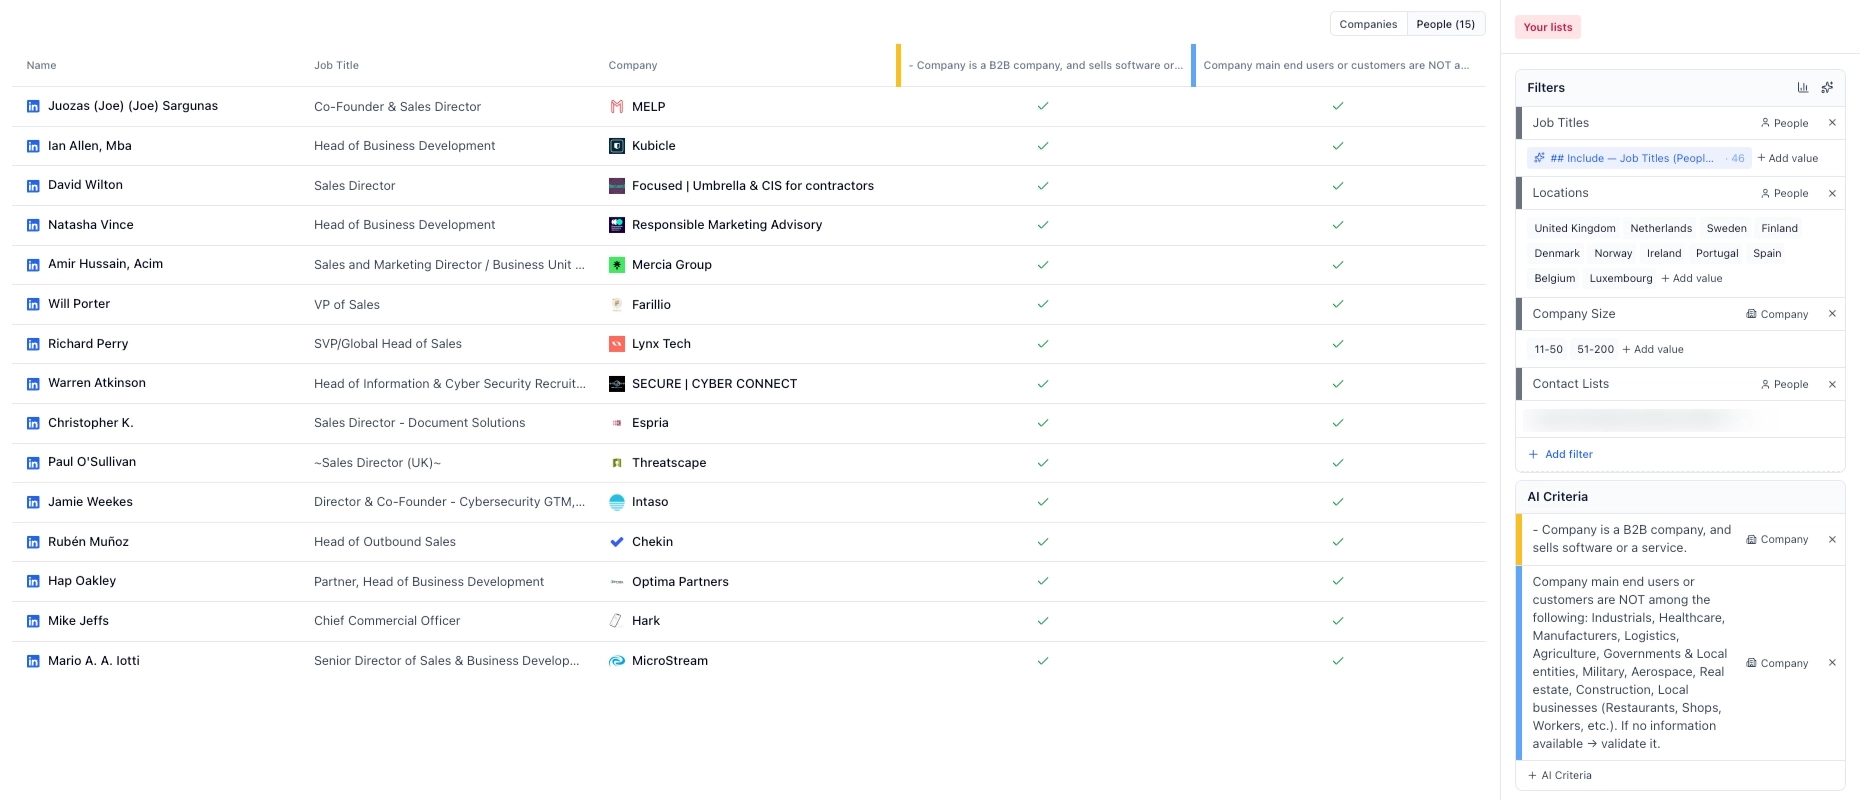The width and height of the screenshot is (1860, 800).
Task: Remove the Contact Lists filter
Action: (x=1832, y=384)
